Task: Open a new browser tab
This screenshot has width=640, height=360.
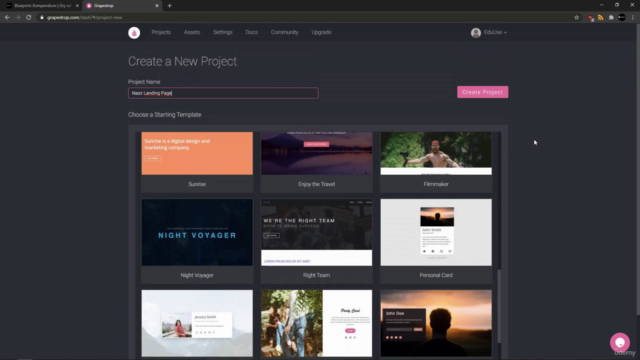Action: (x=169, y=6)
